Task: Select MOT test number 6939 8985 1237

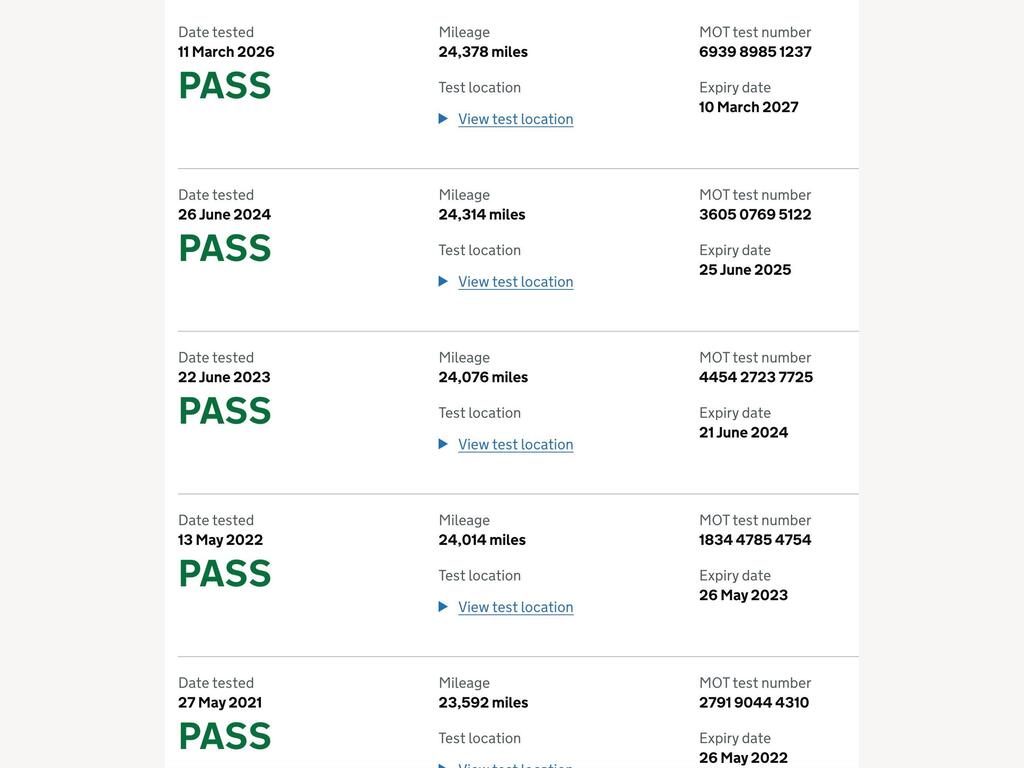Action: 755,52
